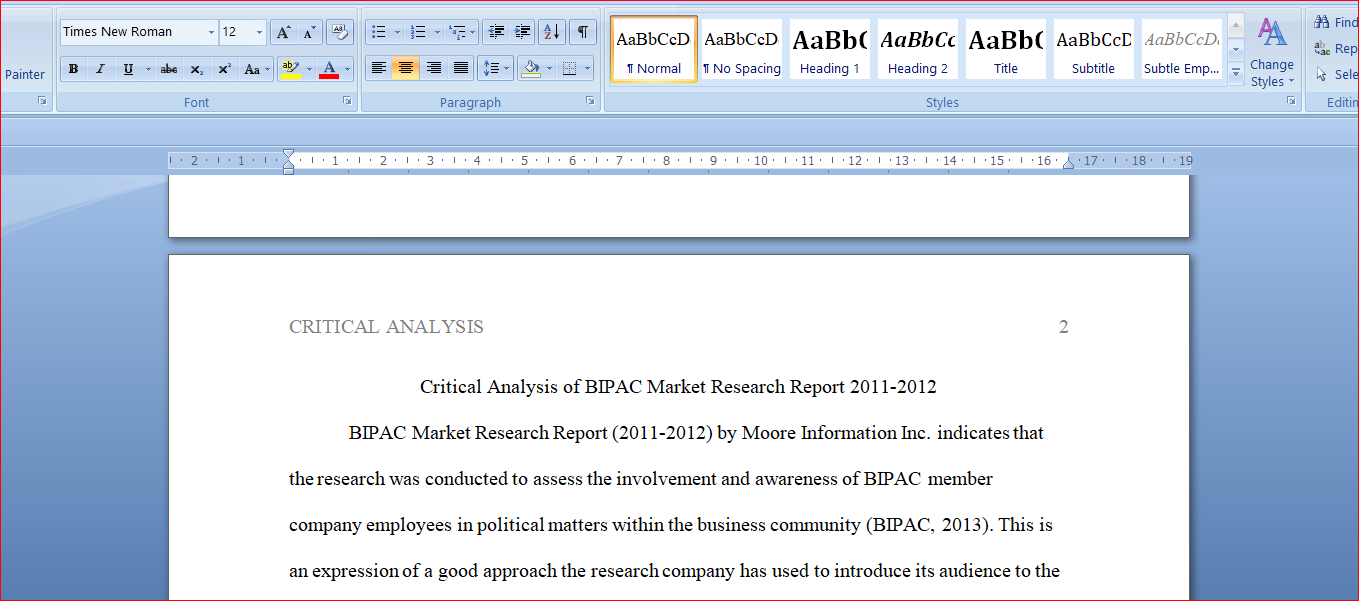Expand the Styles gallery More arrow
Viewport: 1359px width, 601px height.
tap(1235, 72)
